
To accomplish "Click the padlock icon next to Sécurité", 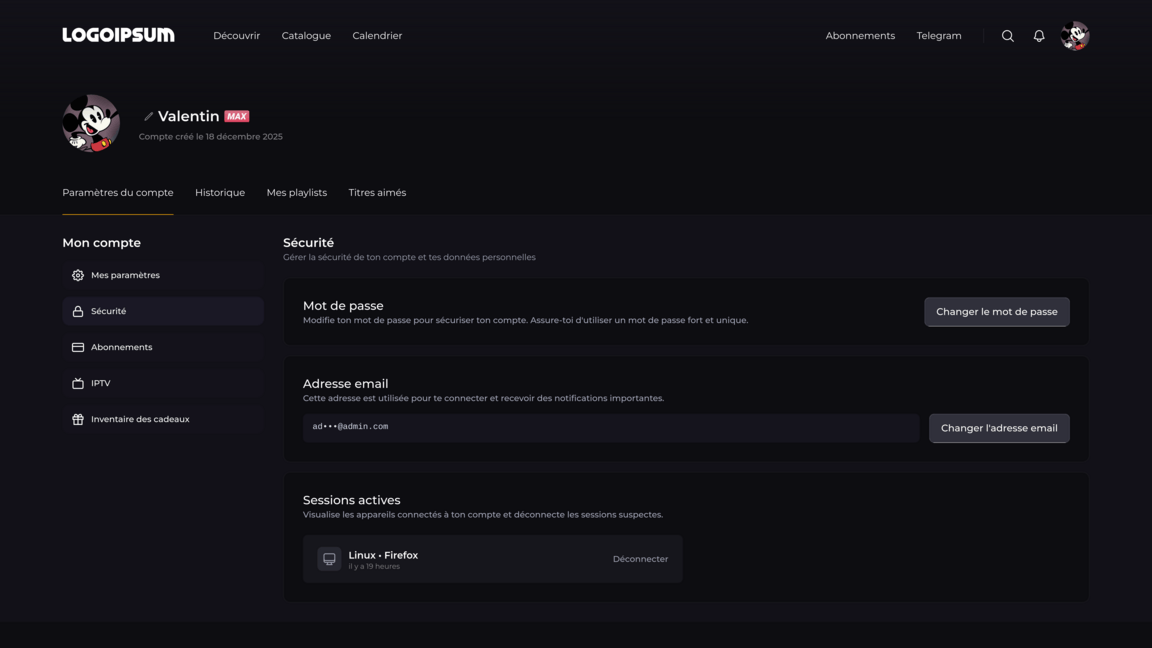I will [x=77, y=311].
